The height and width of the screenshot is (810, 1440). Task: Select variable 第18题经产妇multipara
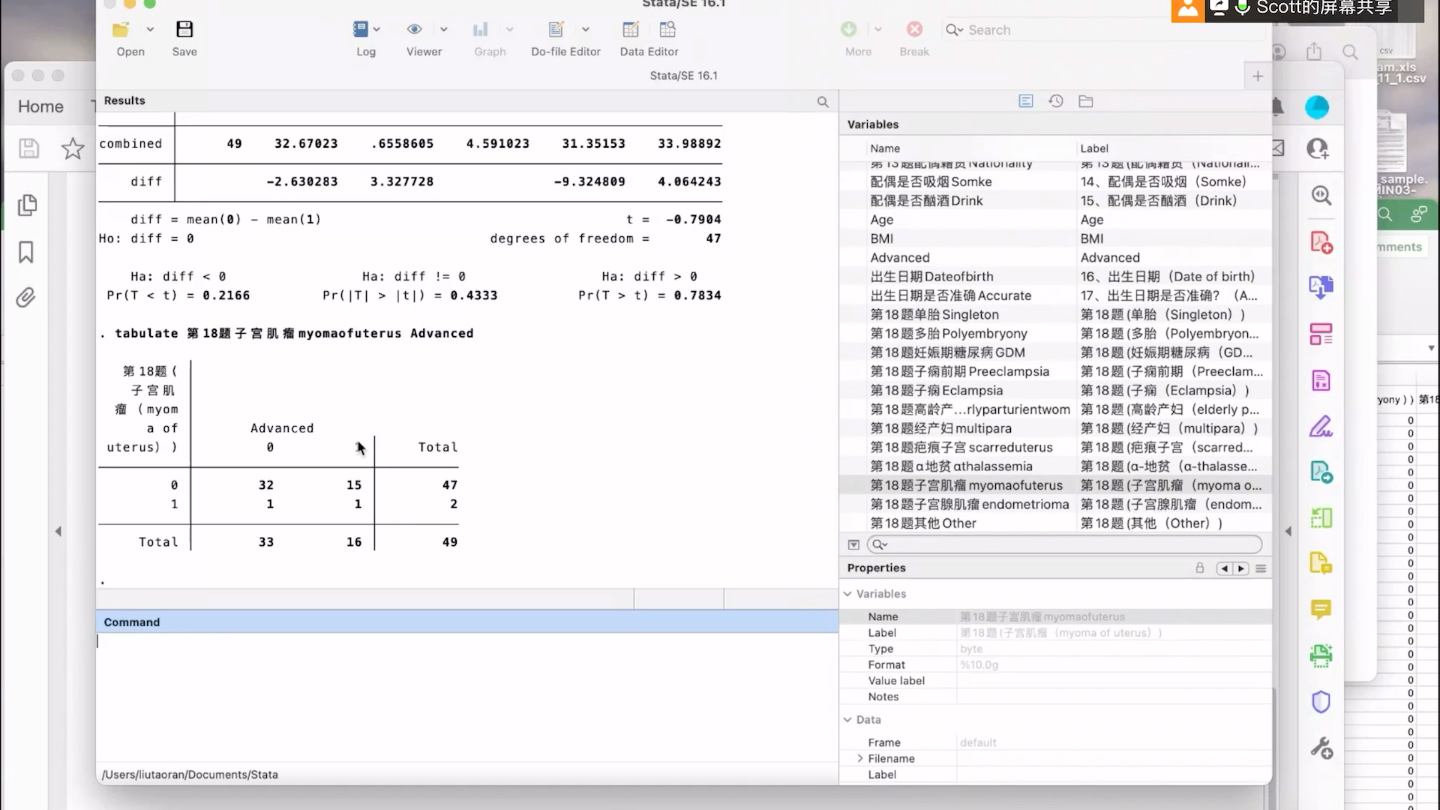coord(1055,429)
